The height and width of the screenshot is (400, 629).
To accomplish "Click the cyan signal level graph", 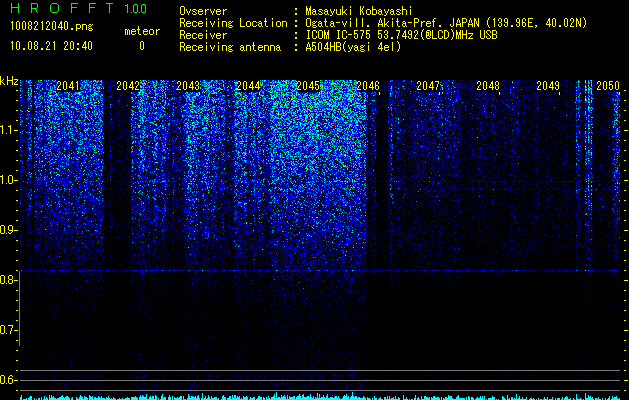I will pos(320,396).
